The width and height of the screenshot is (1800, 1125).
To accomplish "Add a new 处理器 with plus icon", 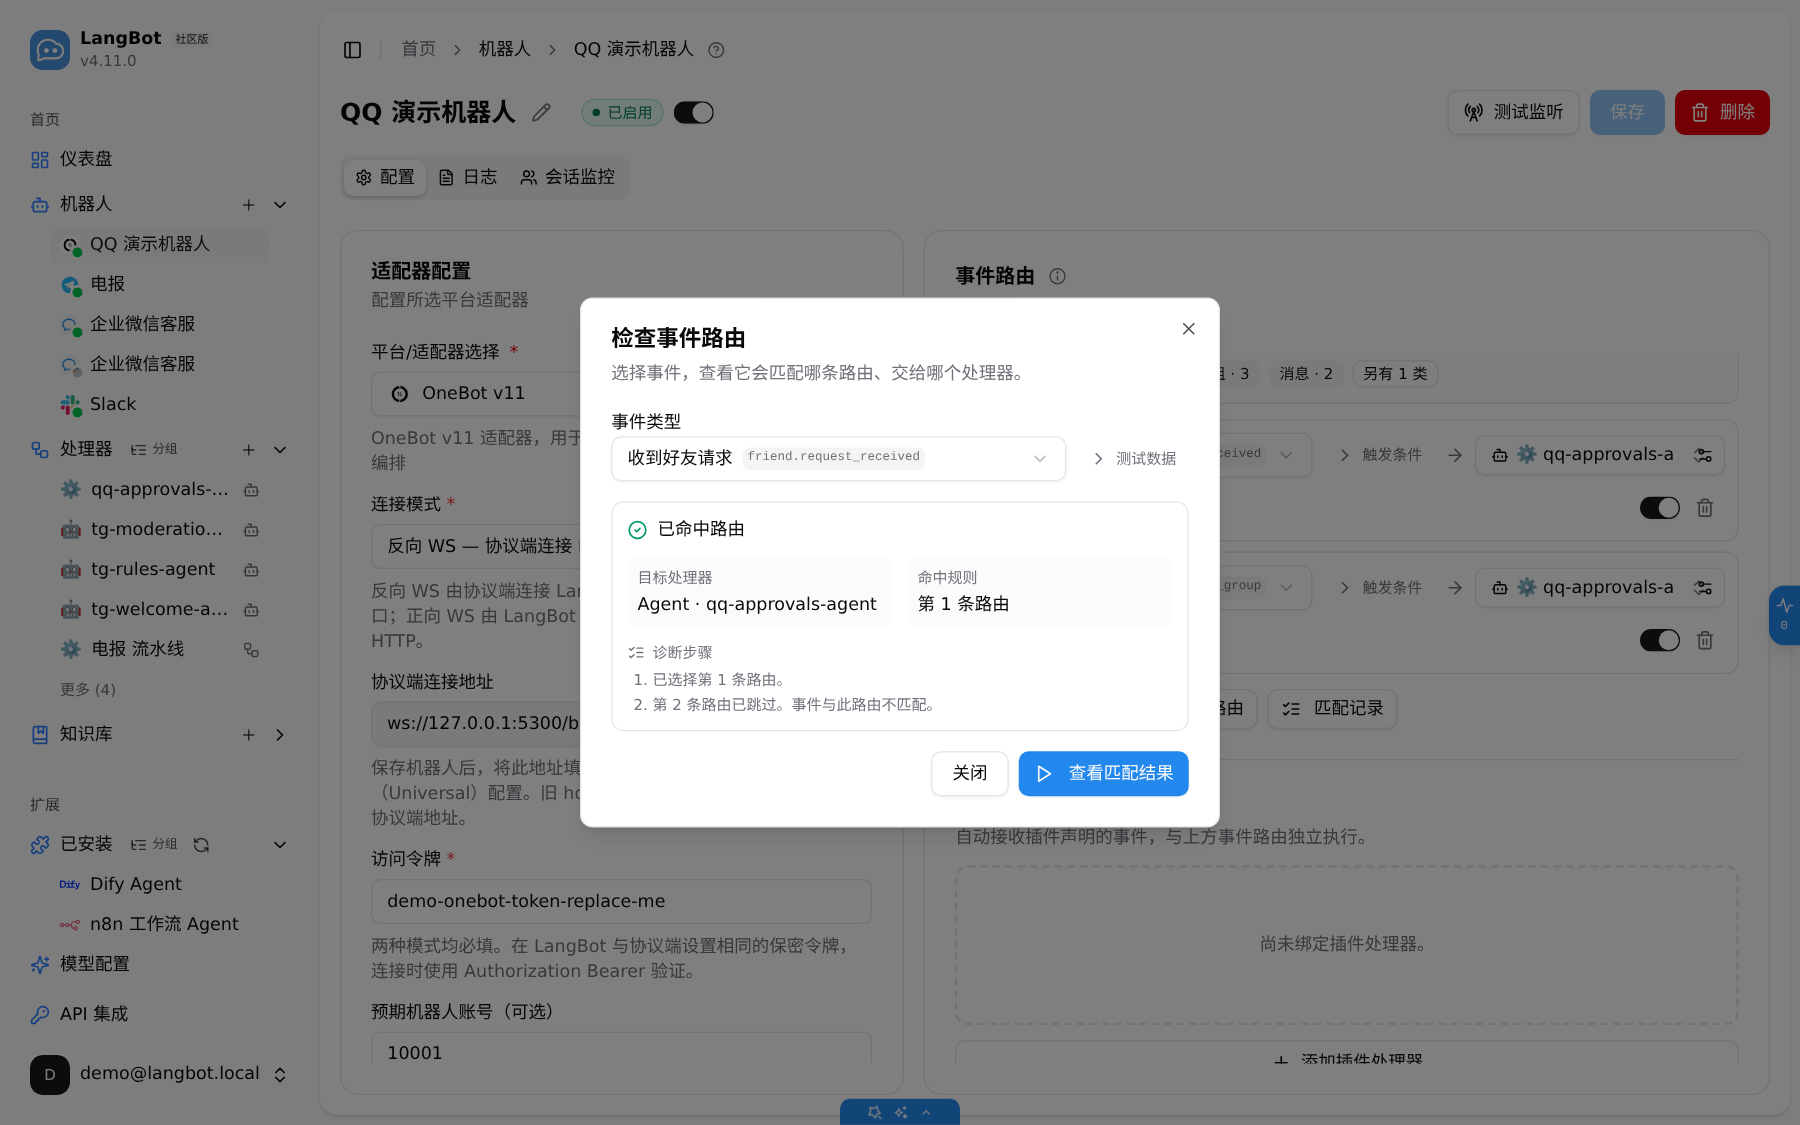I will coord(248,450).
